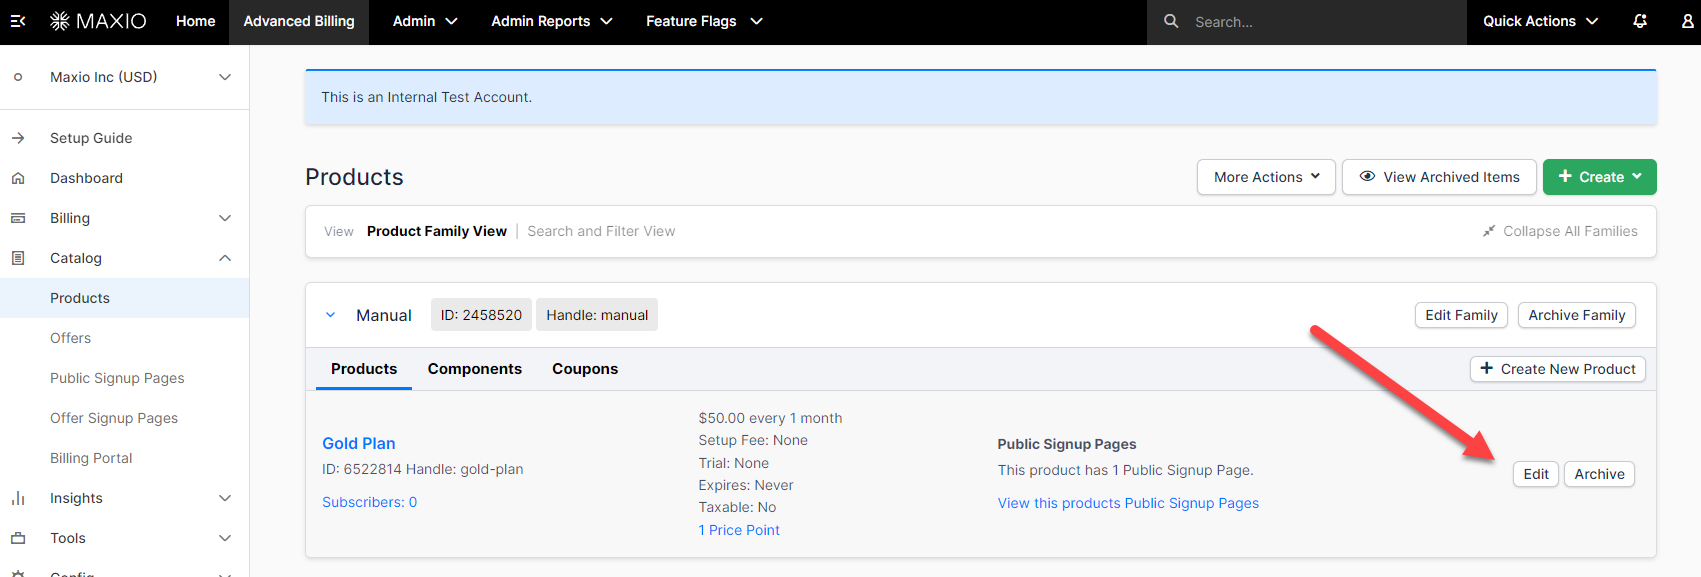Click the sidebar collapse icon beside the Maxio logo
Screen dimensions: 1701x577
[x=18, y=21]
